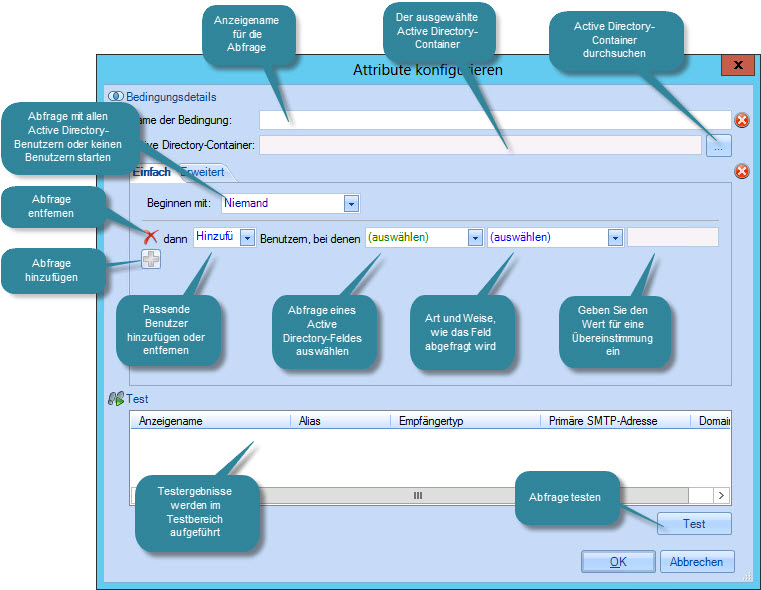Click the match value input field
The image size is (761, 590).
point(673,237)
